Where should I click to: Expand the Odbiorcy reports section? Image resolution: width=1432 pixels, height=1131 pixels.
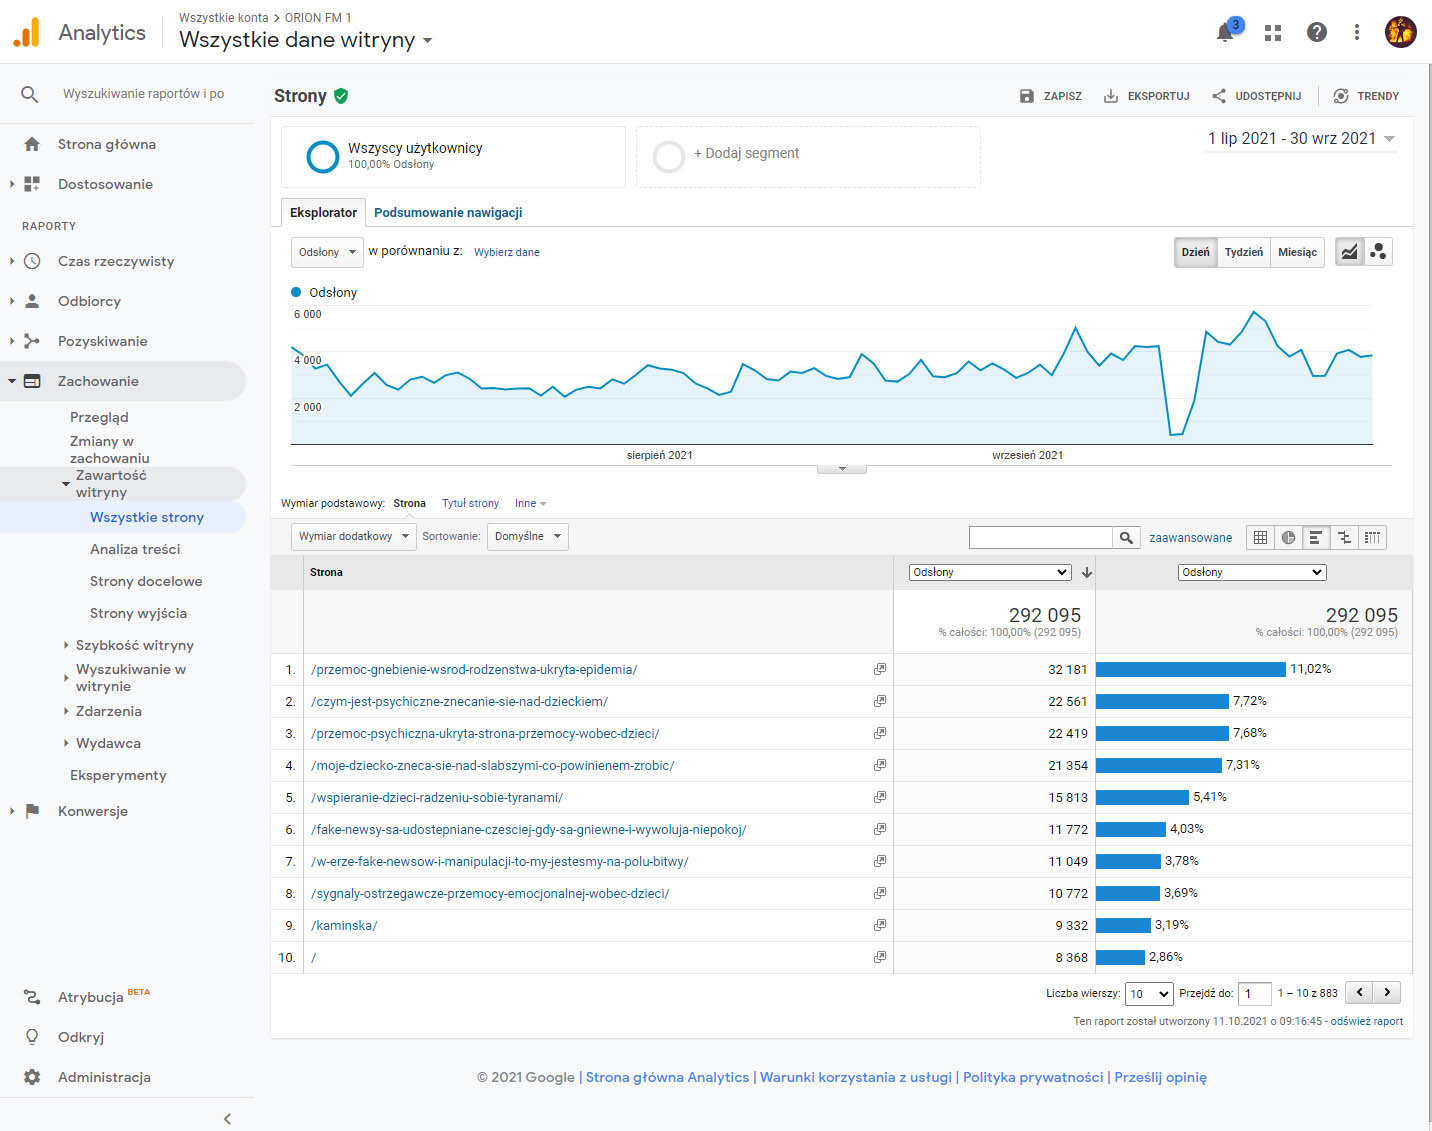89,301
